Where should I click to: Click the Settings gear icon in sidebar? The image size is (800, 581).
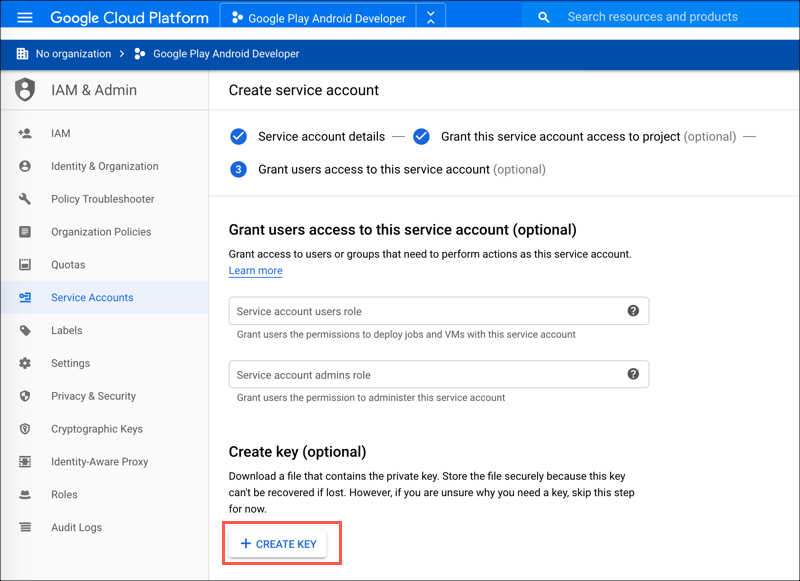(x=25, y=363)
